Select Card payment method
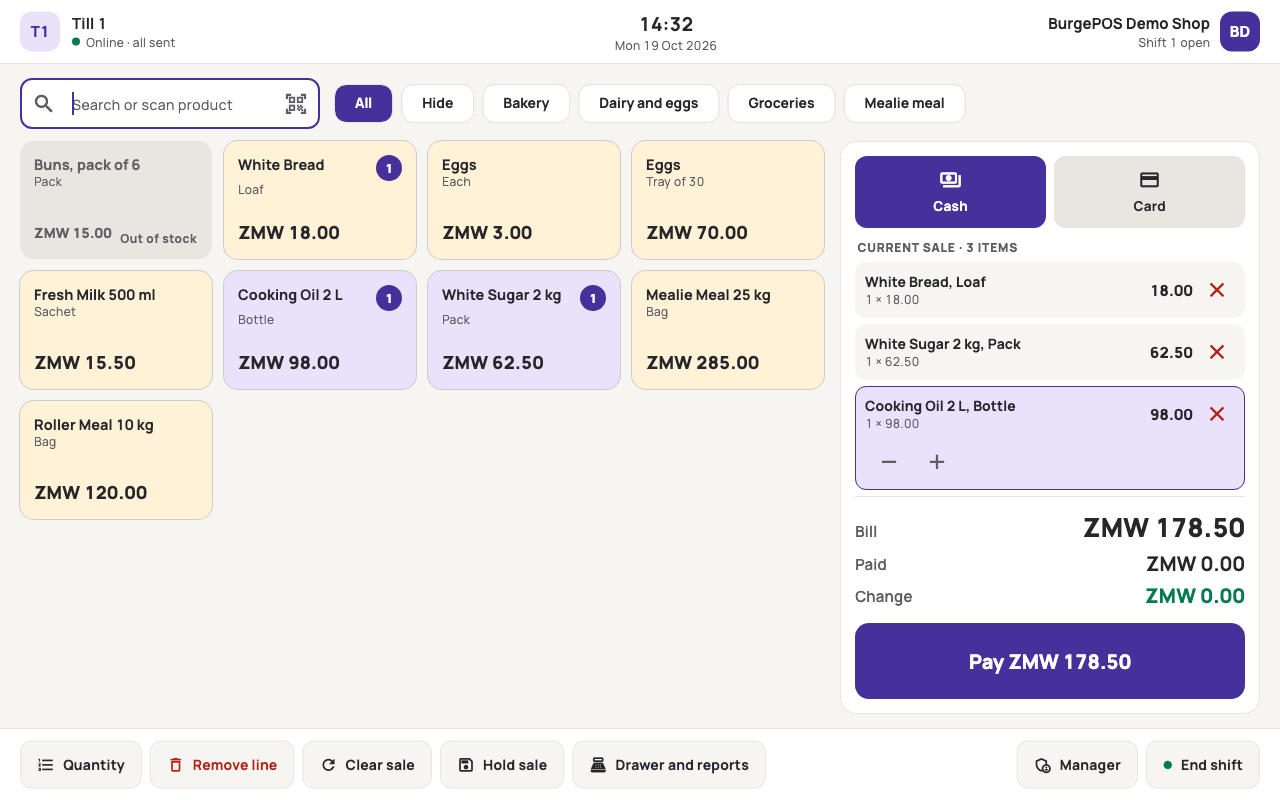 (x=1149, y=192)
